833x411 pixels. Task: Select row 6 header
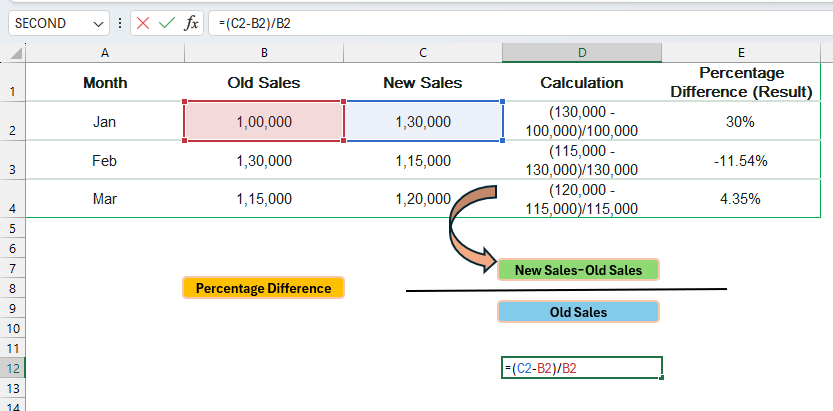pyautogui.click(x=13, y=248)
